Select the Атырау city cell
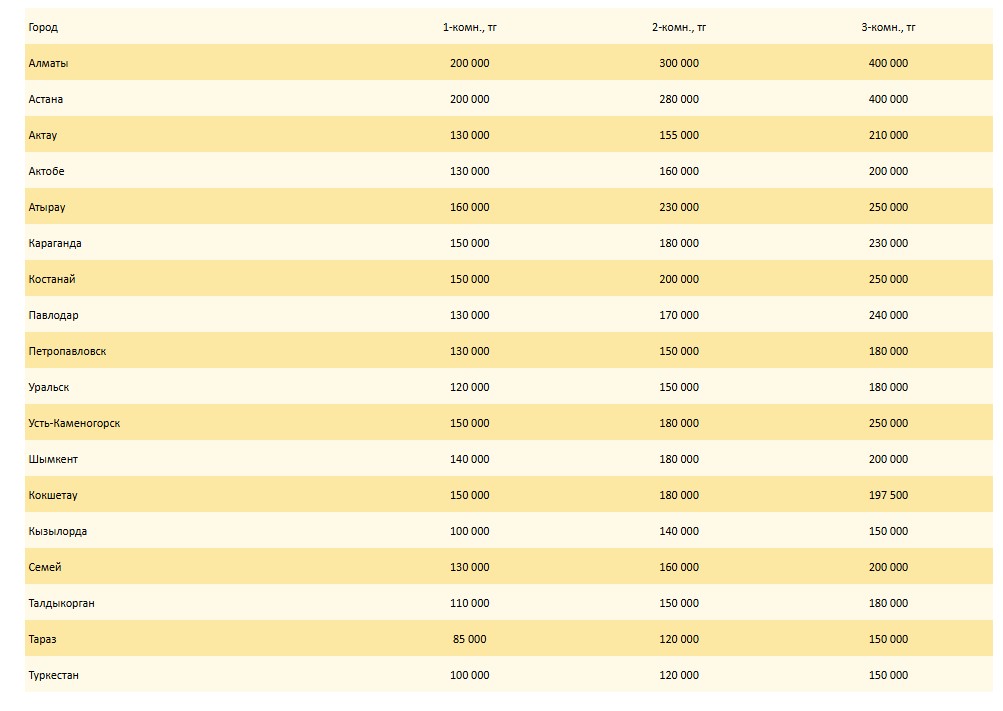This screenshot has width=1003, height=711. click(x=47, y=207)
